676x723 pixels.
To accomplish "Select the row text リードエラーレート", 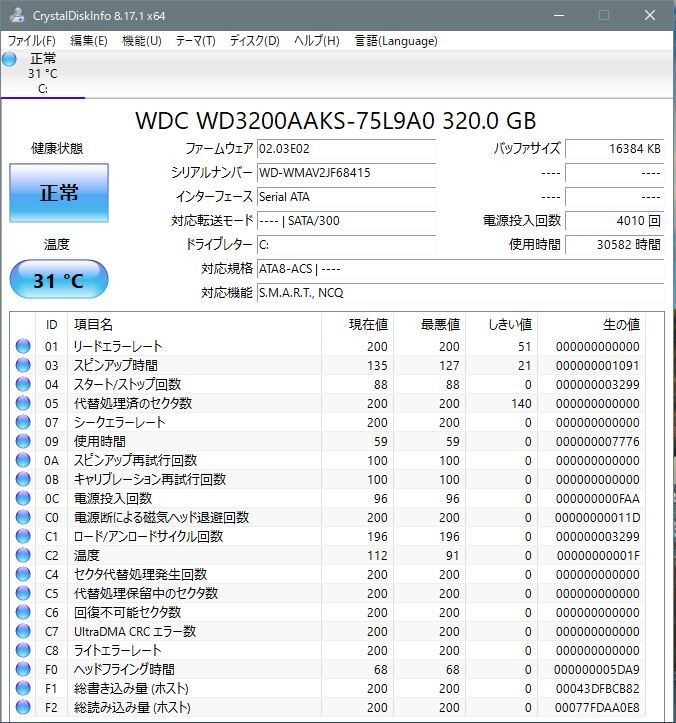I will tap(118, 346).
